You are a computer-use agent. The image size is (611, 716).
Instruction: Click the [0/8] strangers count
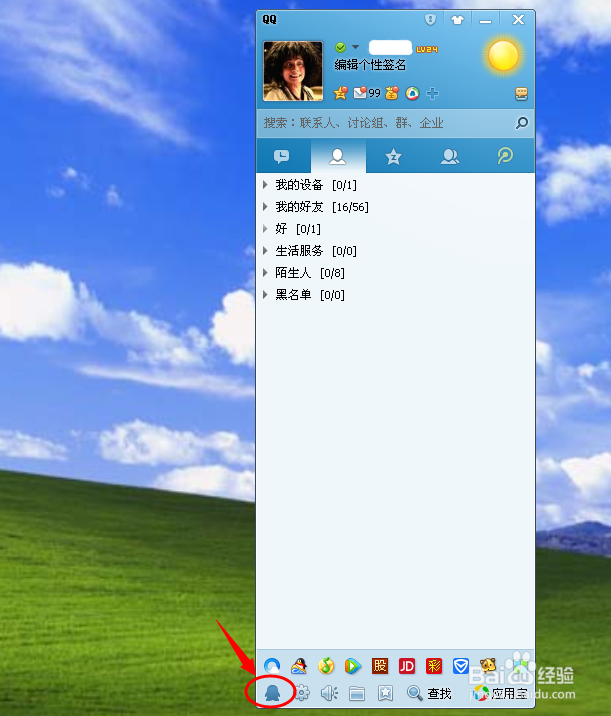[x=332, y=273]
